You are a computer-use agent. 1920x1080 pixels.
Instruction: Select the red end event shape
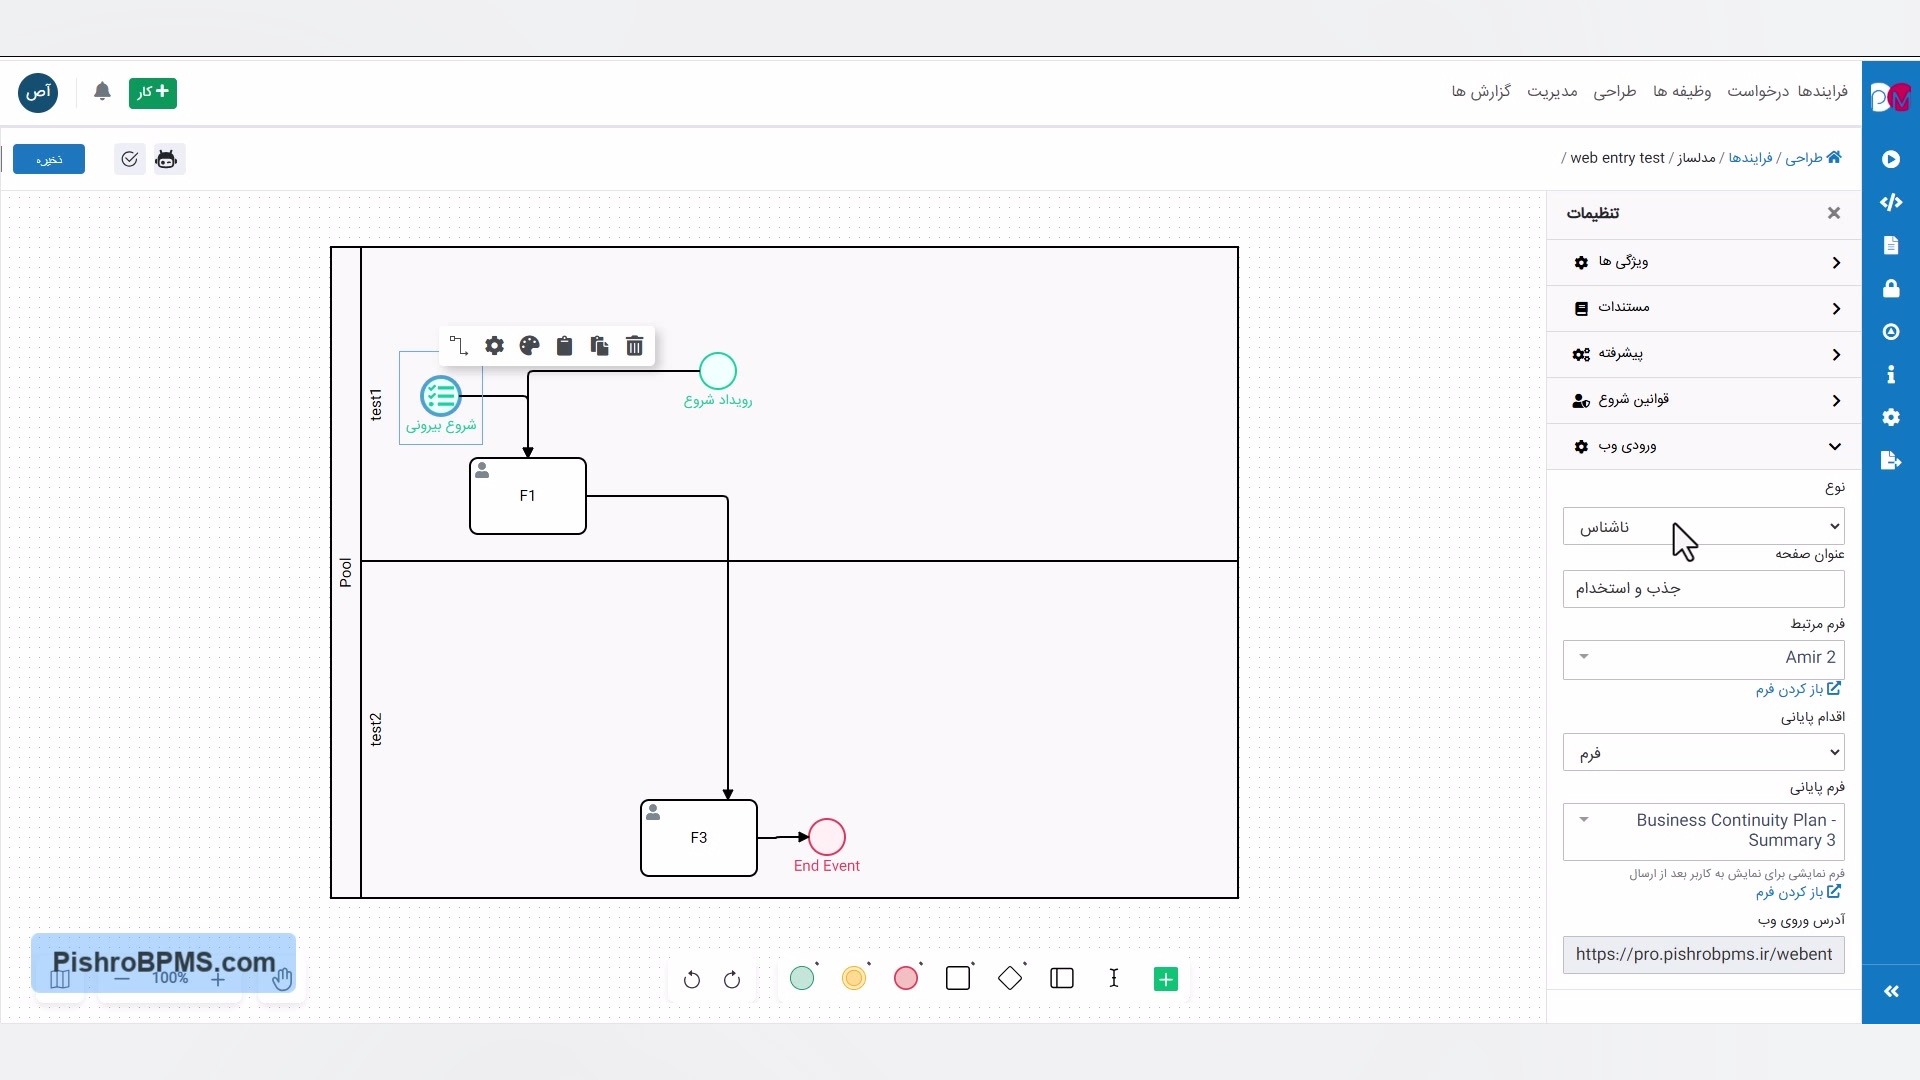pyautogui.click(x=906, y=979)
